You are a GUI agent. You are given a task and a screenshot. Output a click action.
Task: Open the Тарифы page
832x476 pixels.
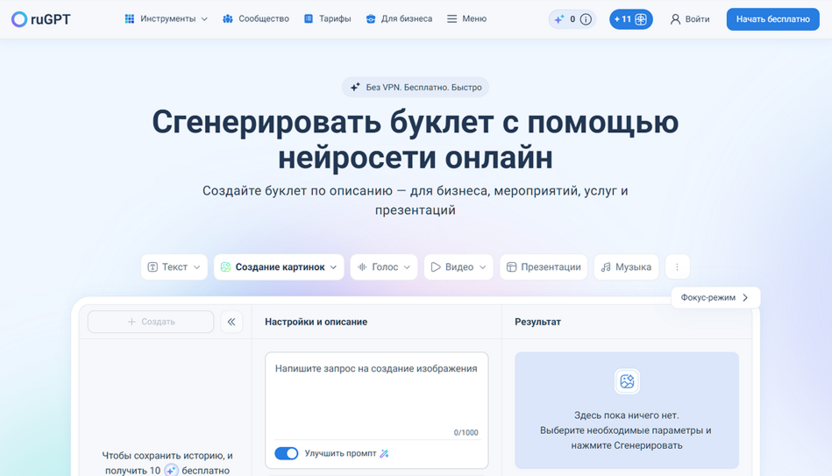point(327,19)
